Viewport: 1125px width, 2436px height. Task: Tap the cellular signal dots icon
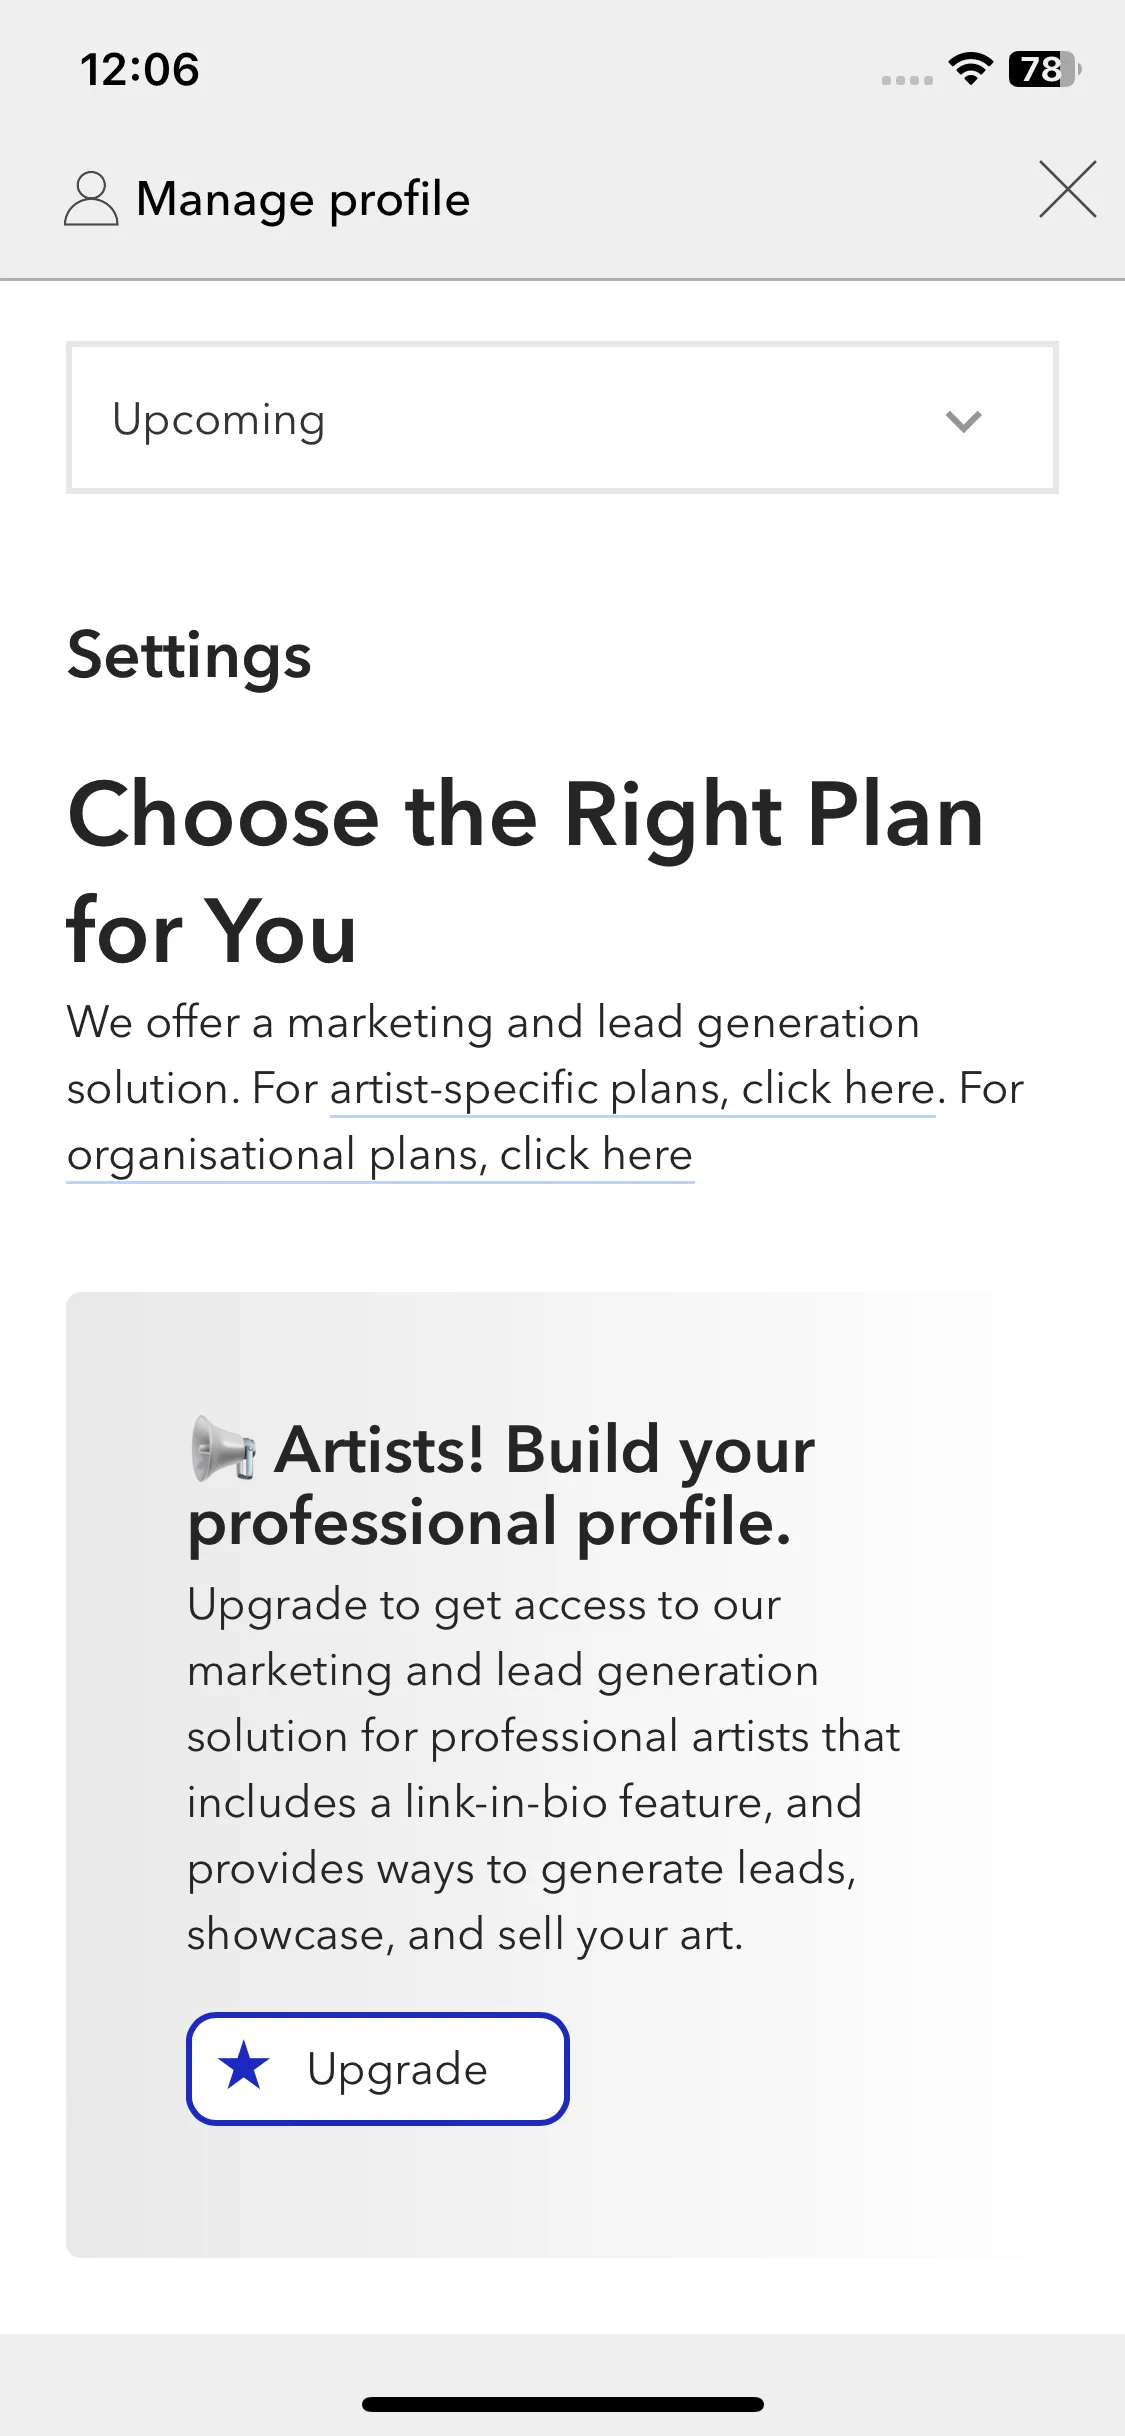tap(907, 80)
